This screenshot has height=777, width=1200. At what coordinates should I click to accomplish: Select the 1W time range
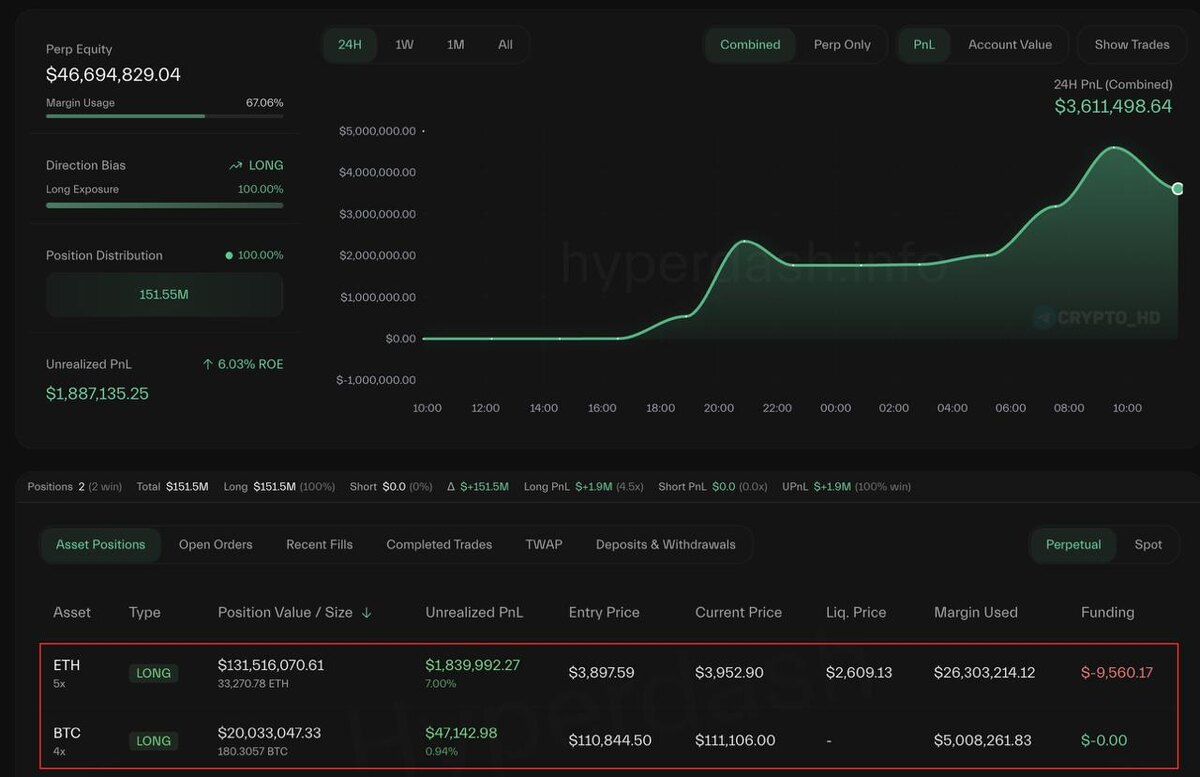[404, 45]
